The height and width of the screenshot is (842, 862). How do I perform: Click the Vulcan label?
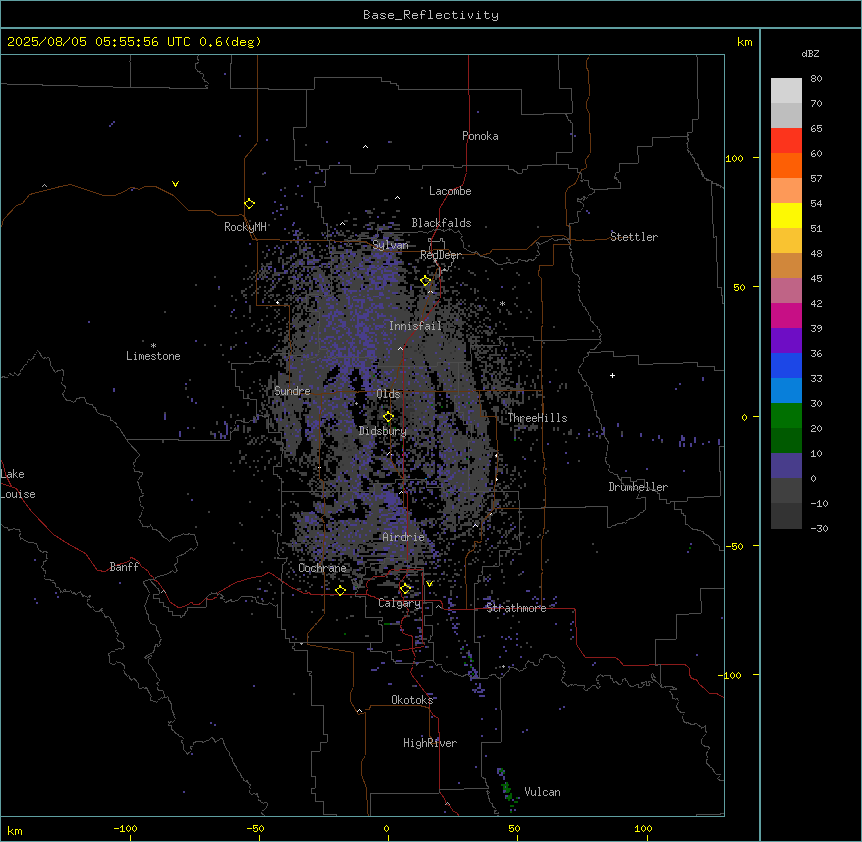[x=543, y=792]
